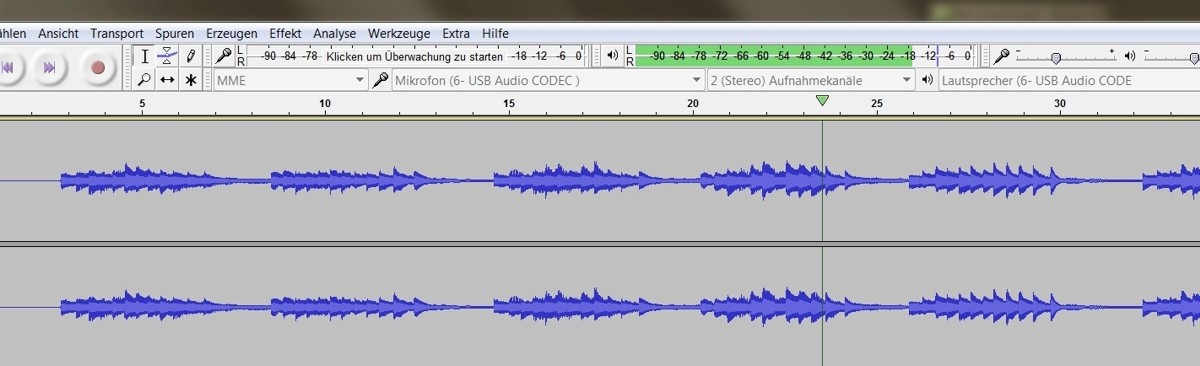1200x366 pixels.
Task: Start recording with the red Record button
Action: click(97, 68)
